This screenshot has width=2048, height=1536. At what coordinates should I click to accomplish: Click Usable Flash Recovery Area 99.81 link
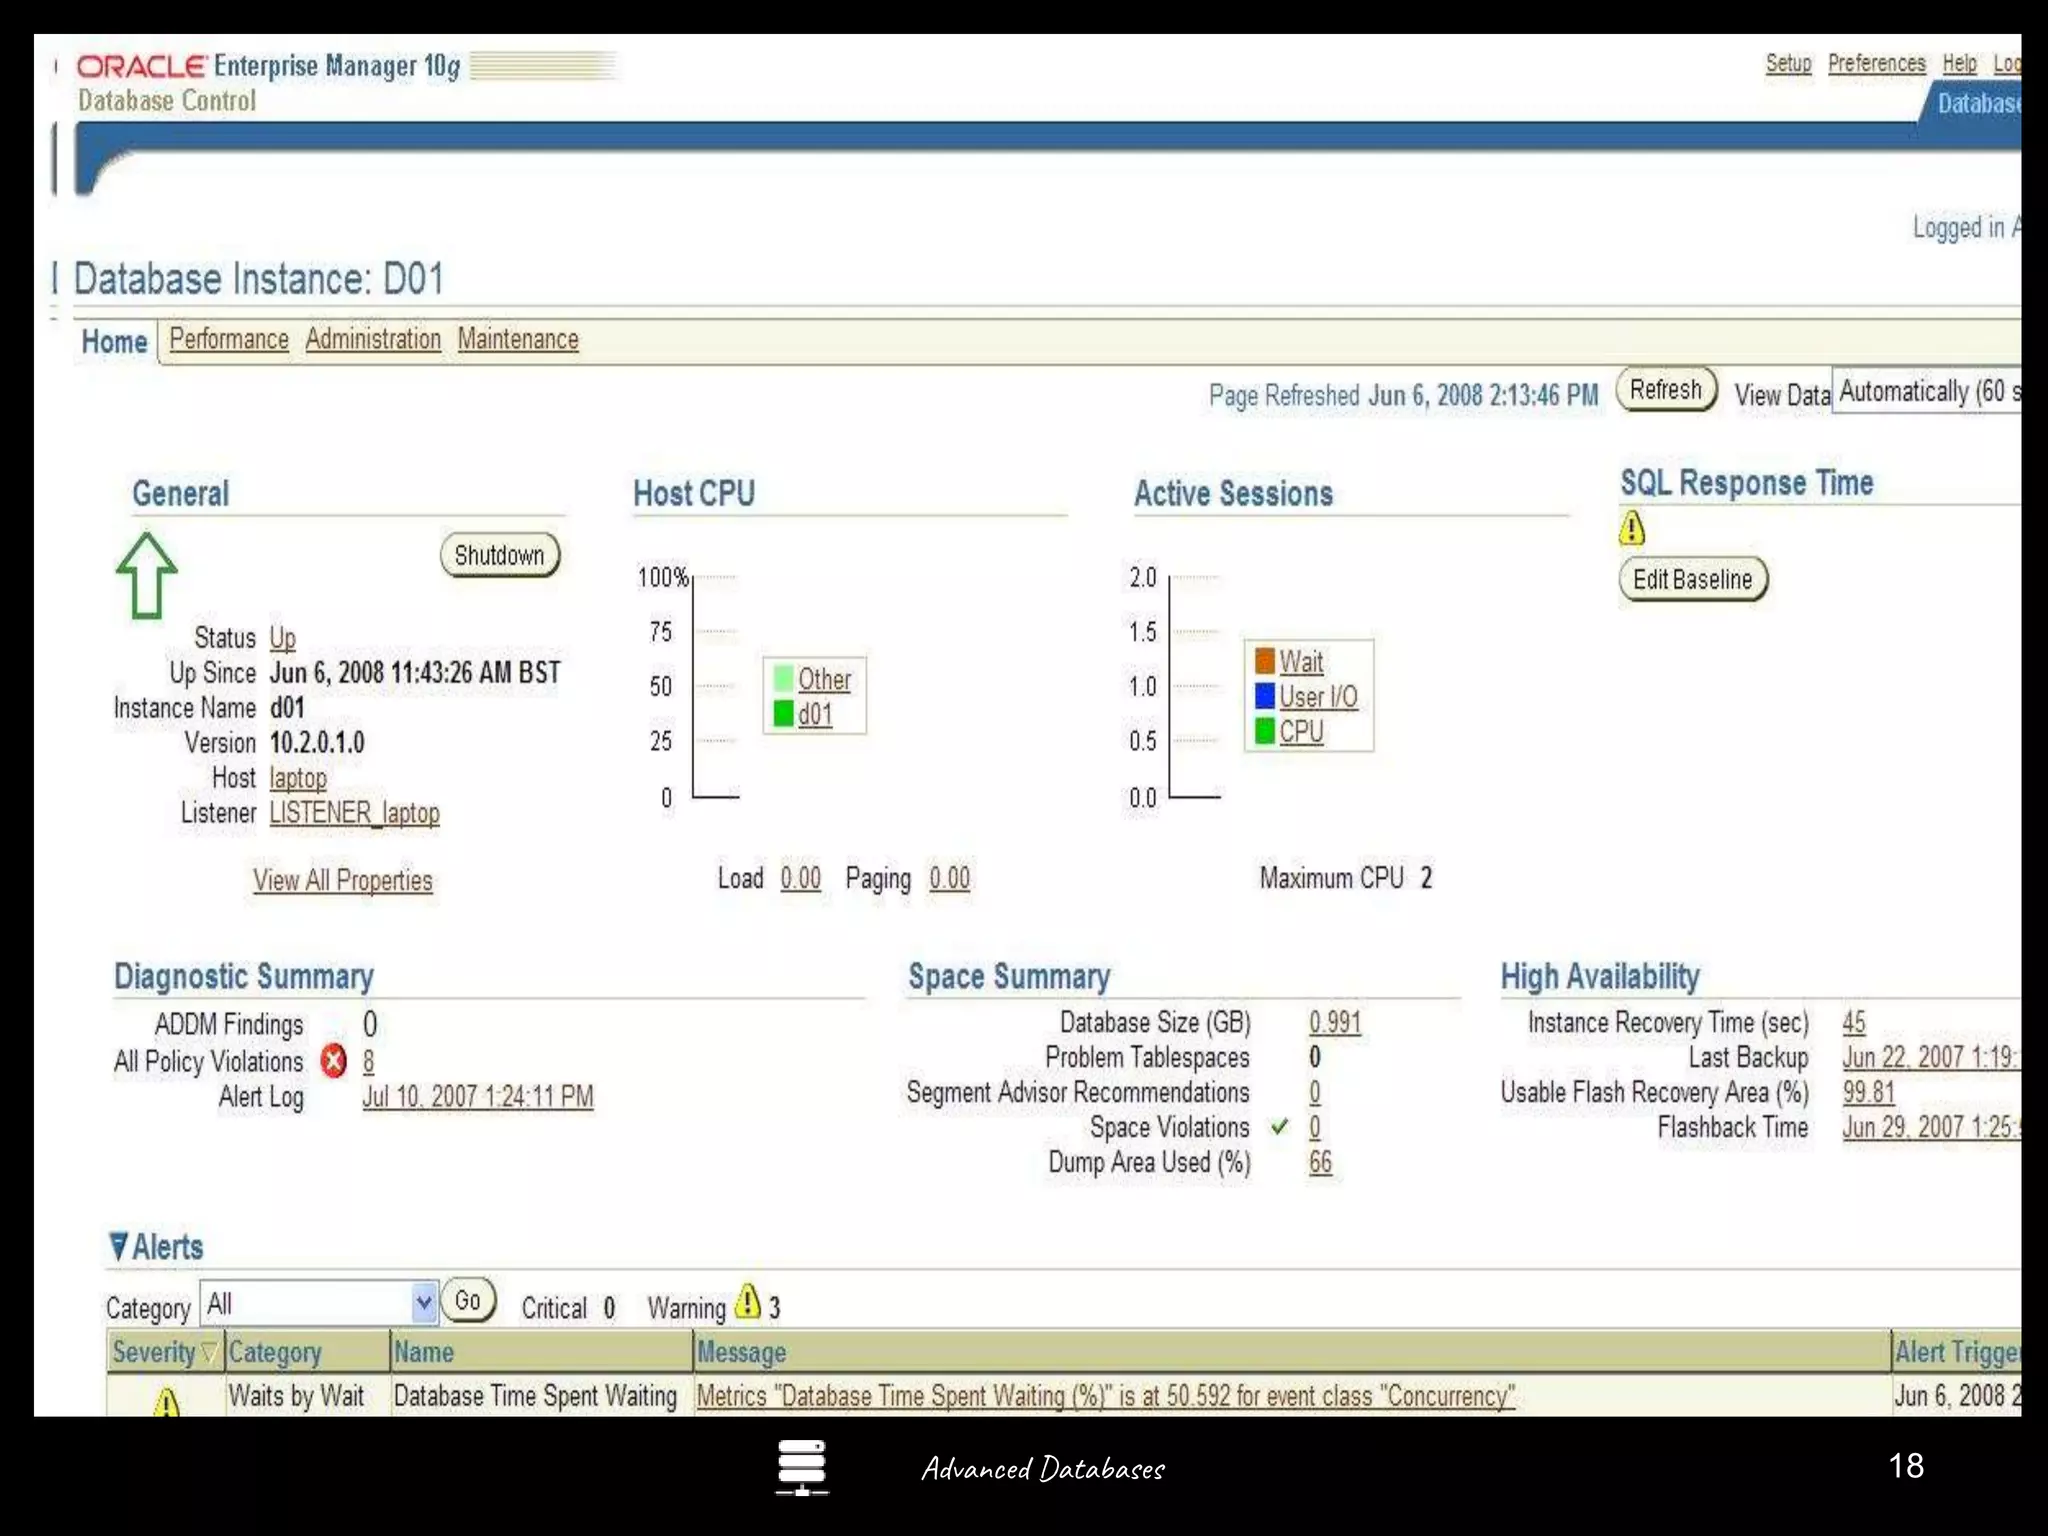coord(1869,1092)
